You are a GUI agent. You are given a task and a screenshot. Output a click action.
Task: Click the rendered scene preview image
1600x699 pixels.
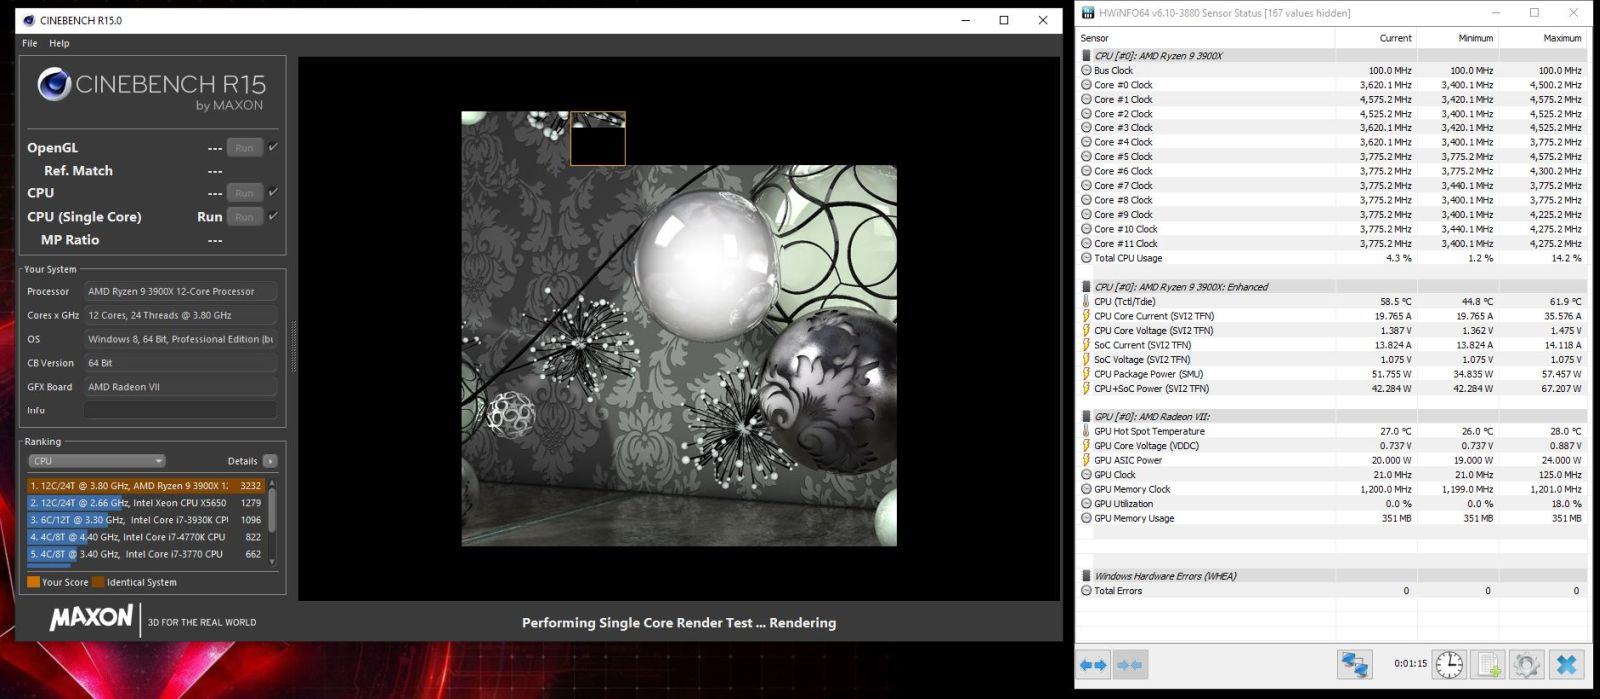(679, 328)
